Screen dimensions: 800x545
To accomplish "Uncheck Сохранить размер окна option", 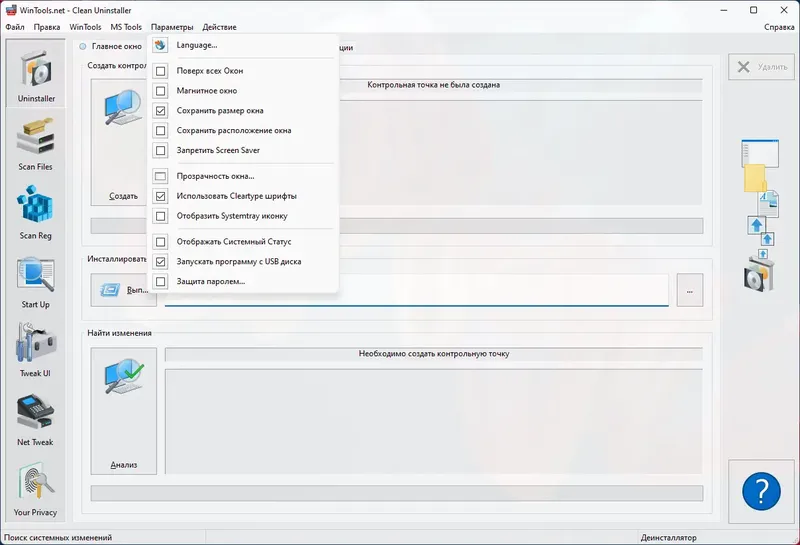I will [x=161, y=111].
